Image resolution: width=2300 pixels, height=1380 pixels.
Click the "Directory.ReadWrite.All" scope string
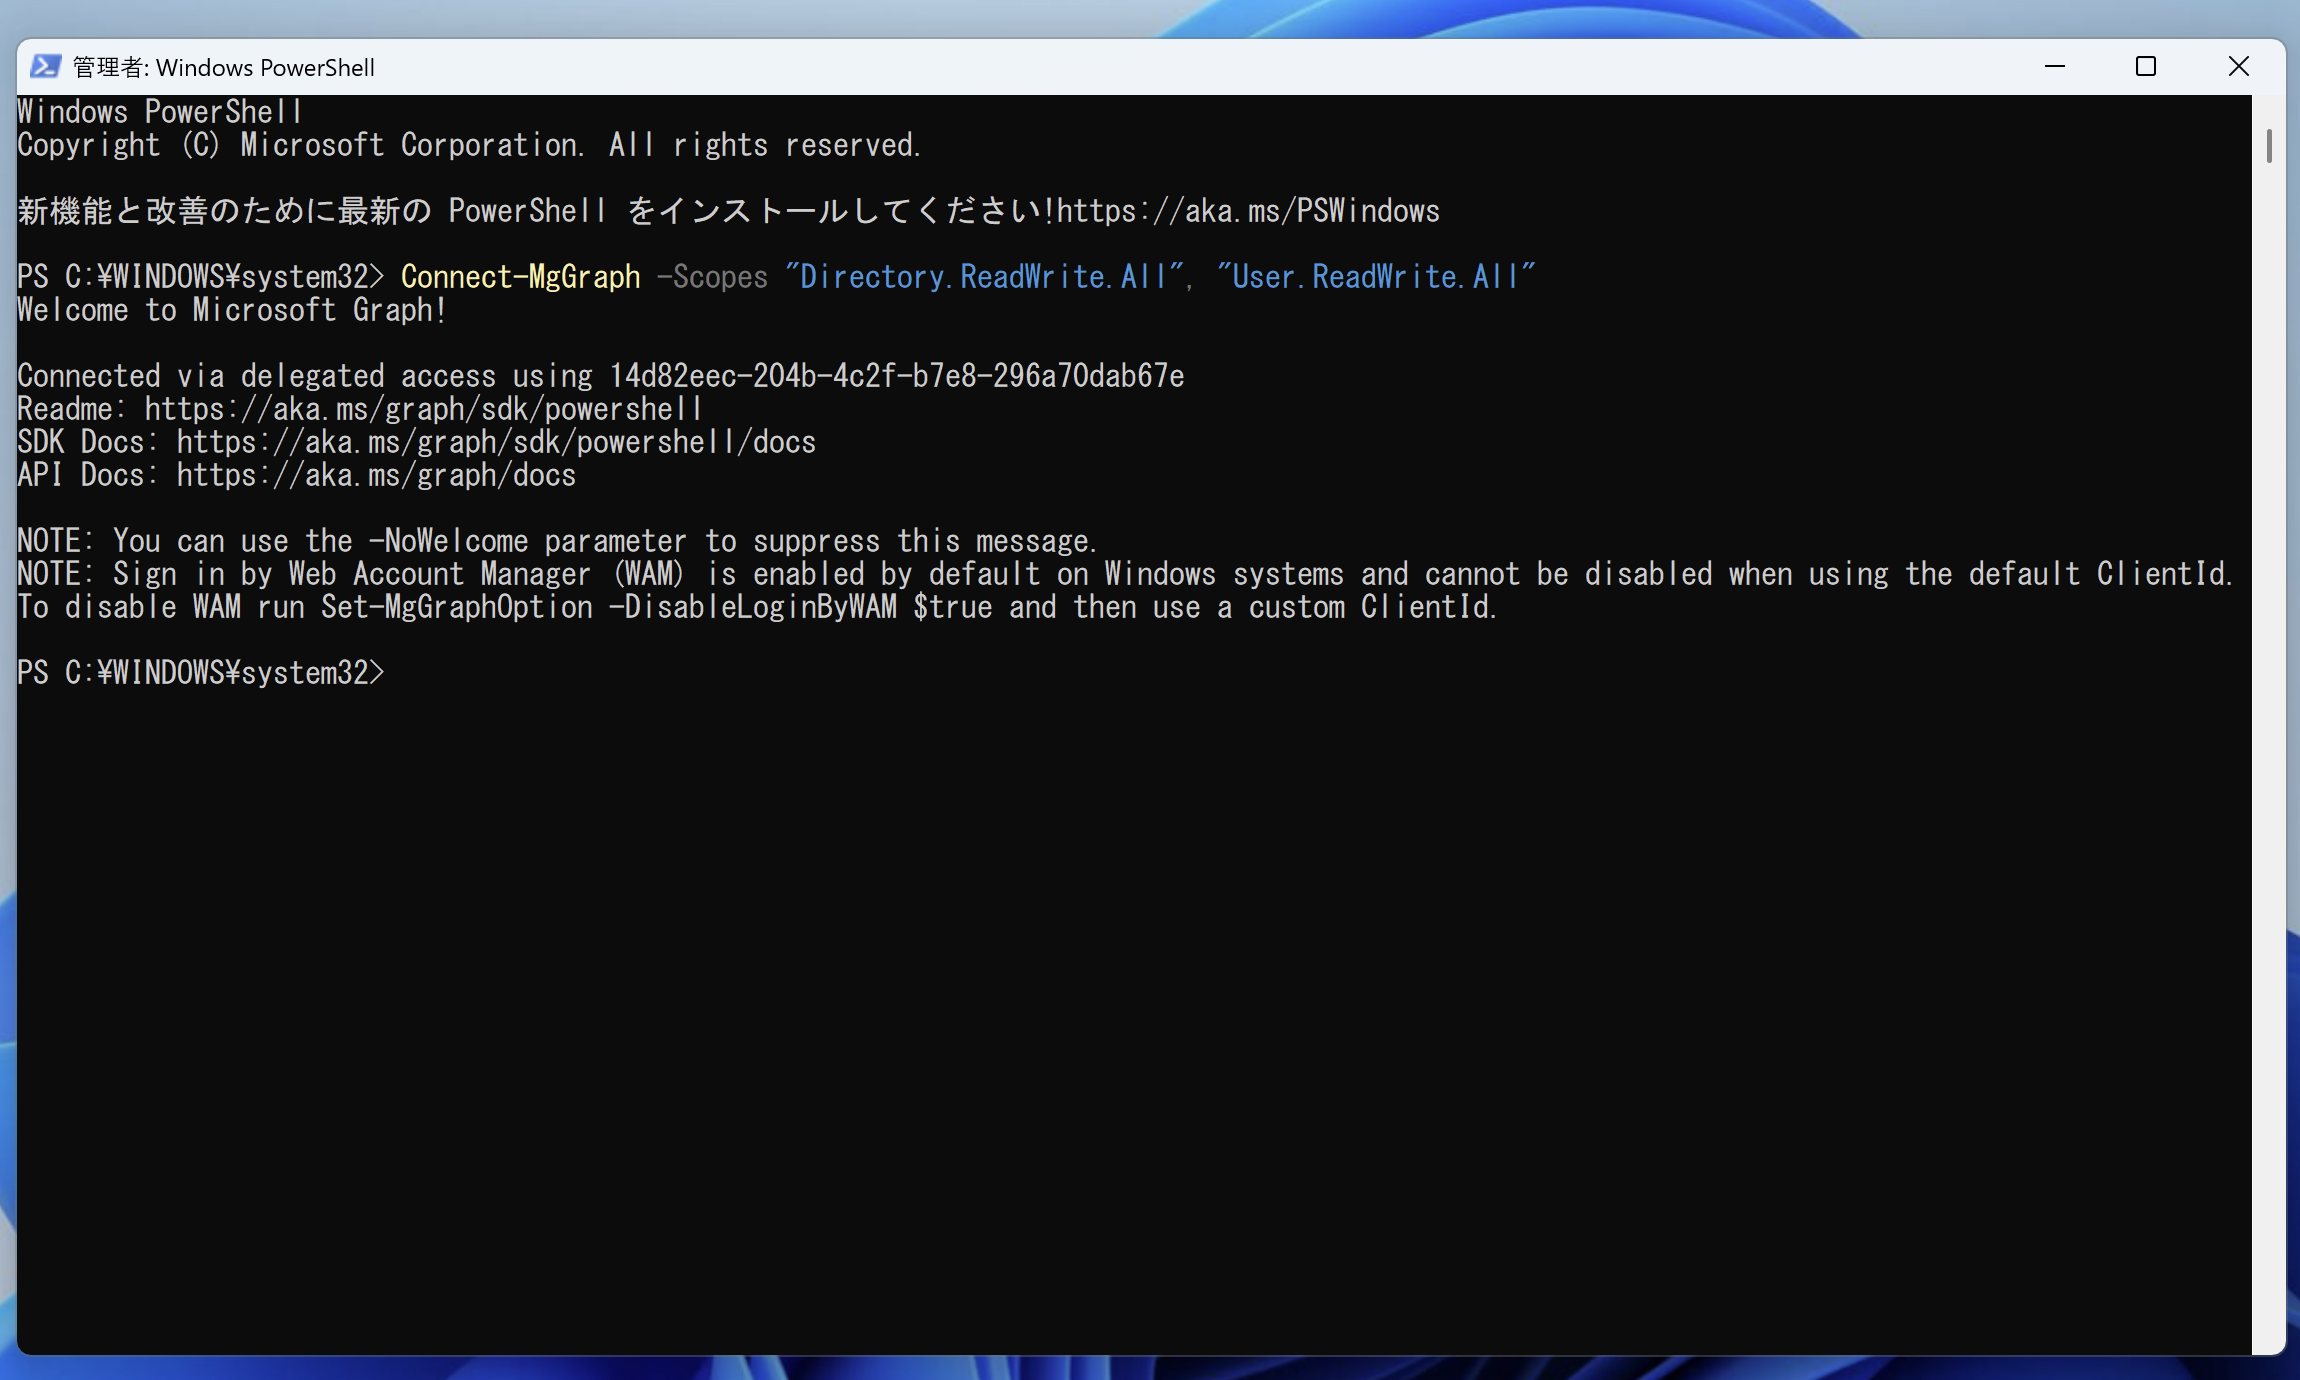pos(984,277)
